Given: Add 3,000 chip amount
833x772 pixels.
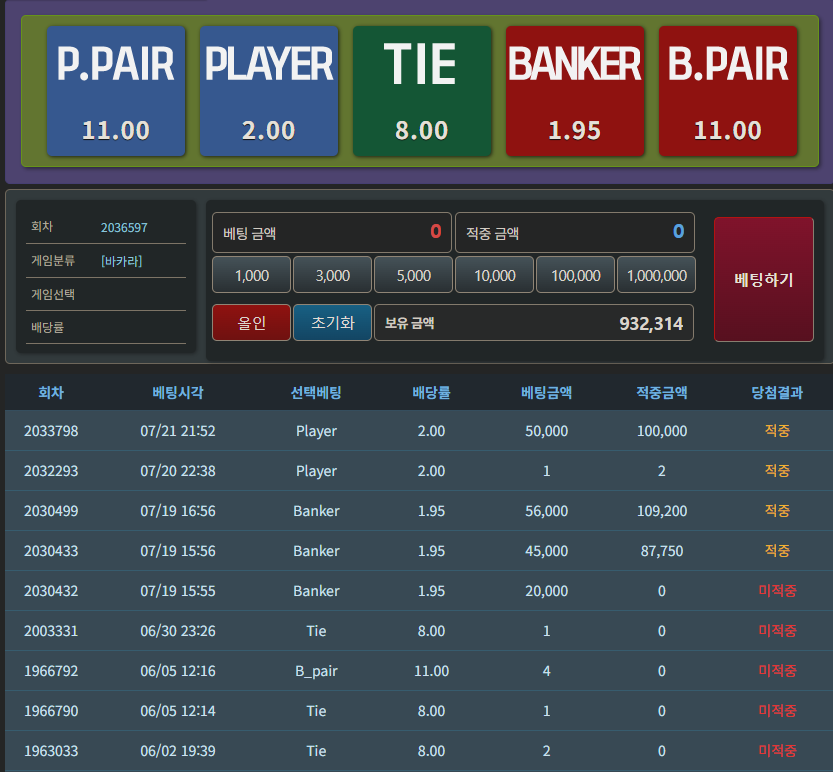Looking at the screenshot, I should tap(333, 275).
